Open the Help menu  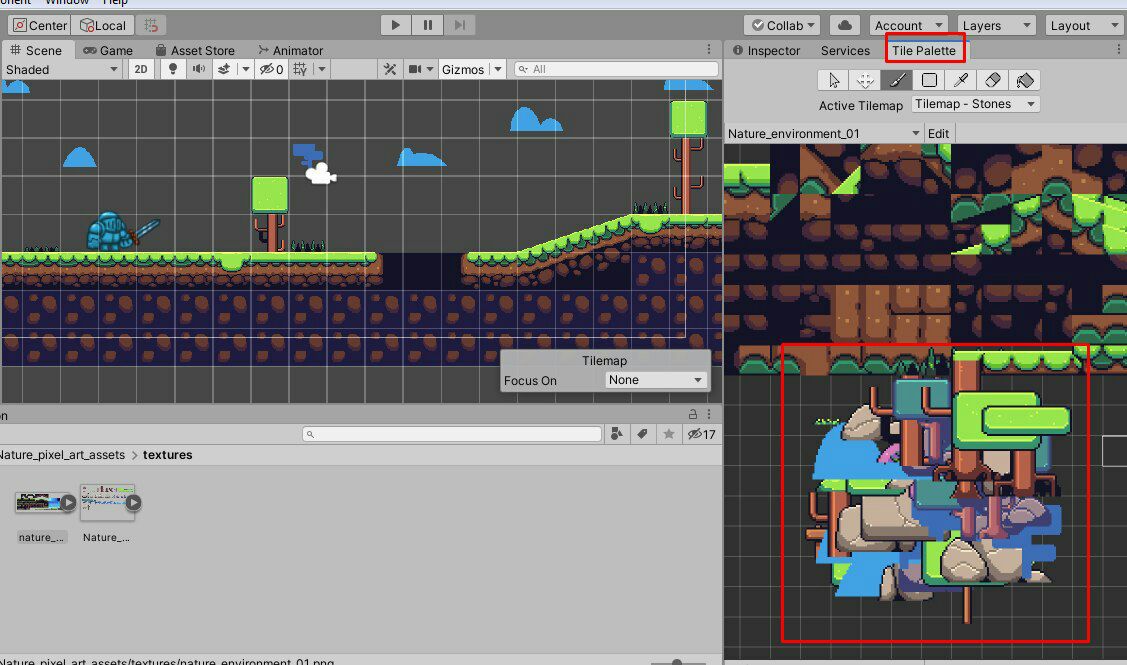[115, 2]
